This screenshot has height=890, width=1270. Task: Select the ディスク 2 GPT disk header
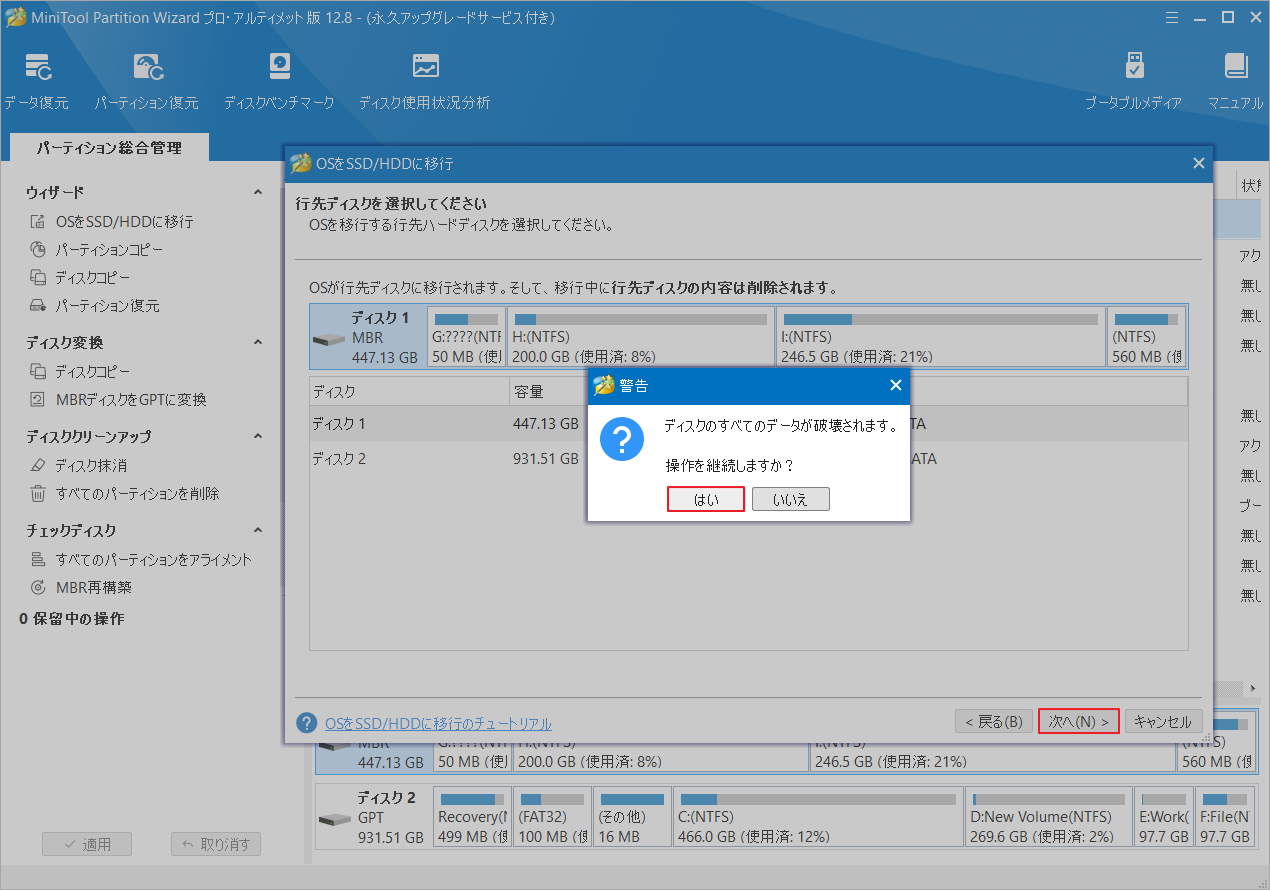click(x=374, y=817)
